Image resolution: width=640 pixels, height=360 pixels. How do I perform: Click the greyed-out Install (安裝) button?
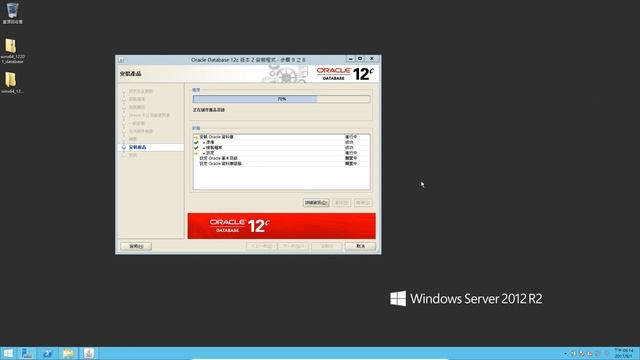click(x=327, y=246)
